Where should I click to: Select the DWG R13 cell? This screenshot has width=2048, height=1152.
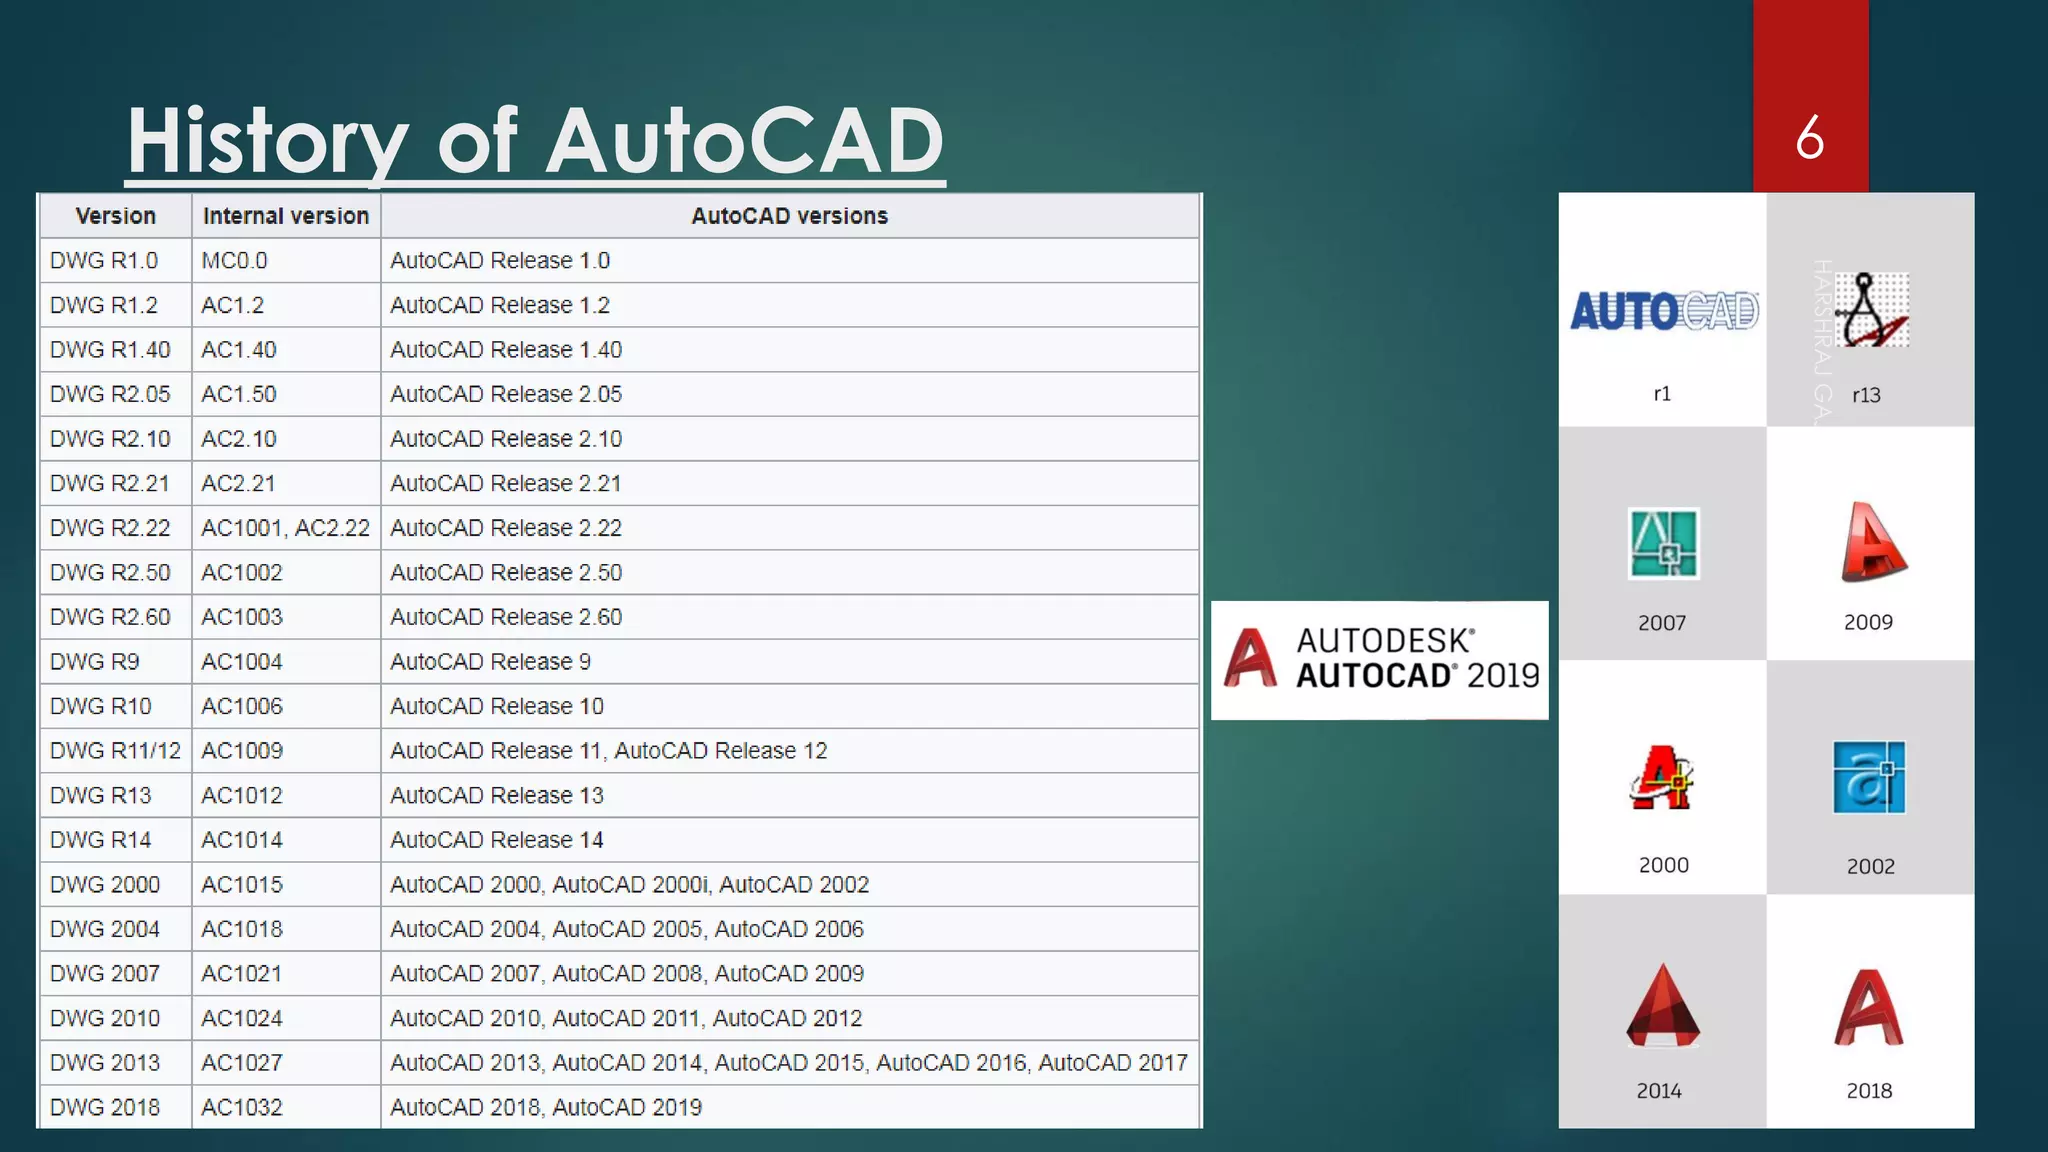[115, 796]
